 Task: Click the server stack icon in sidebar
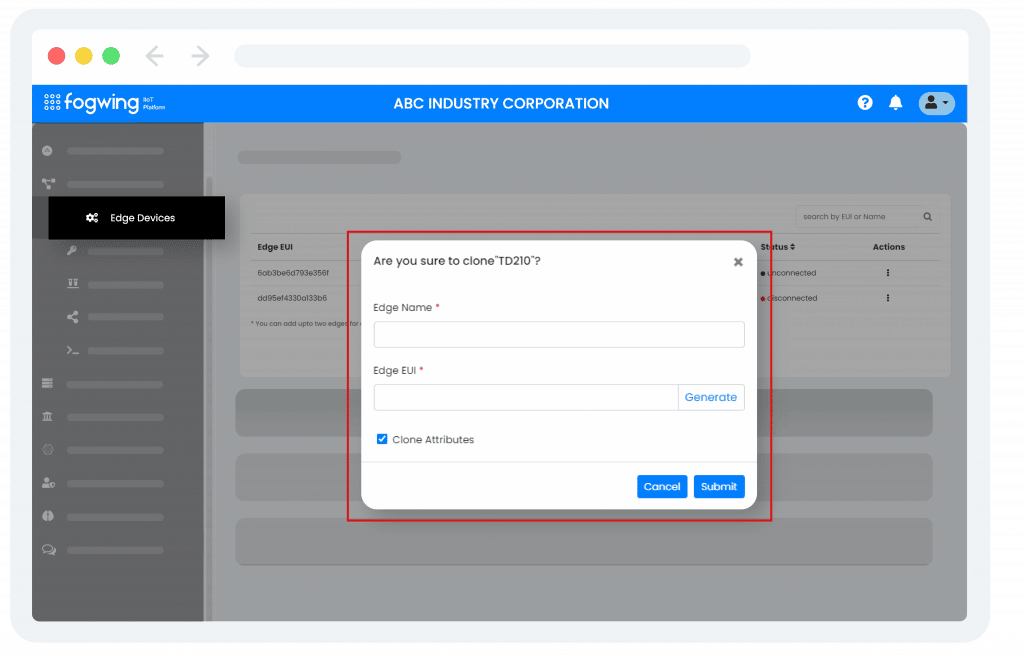[x=48, y=383]
